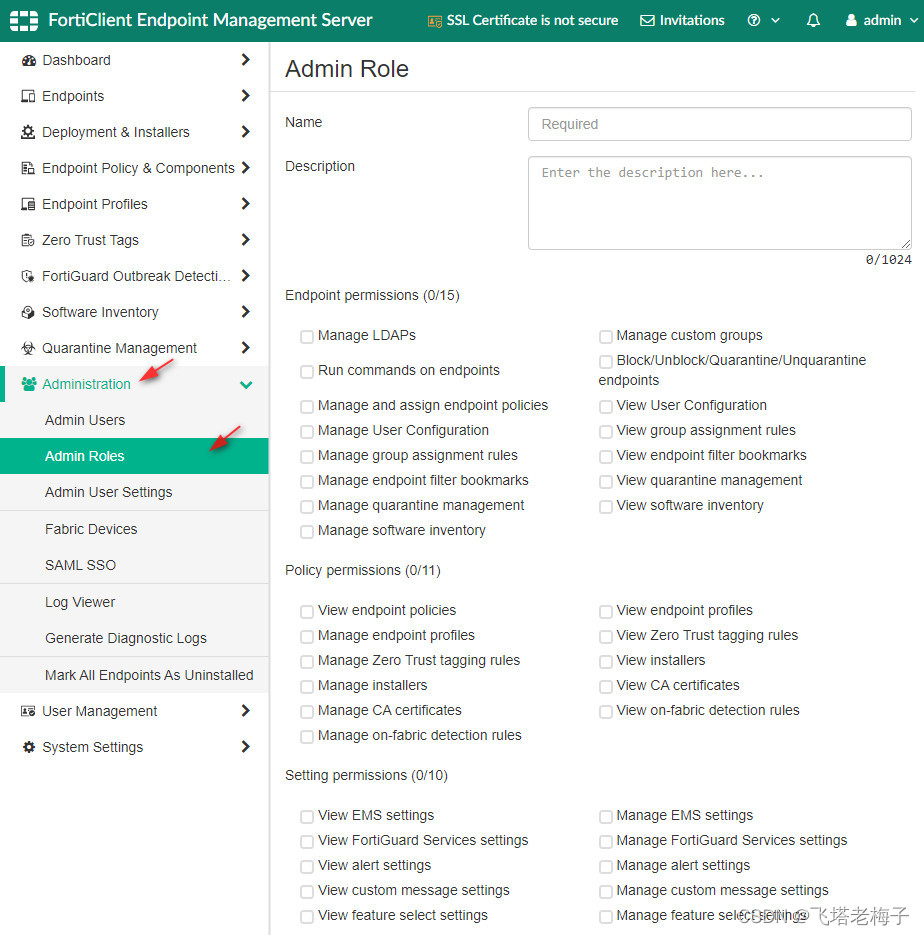Click the System Settings gear icon
Viewport: 924px width, 935px height.
(x=28, y=747)
